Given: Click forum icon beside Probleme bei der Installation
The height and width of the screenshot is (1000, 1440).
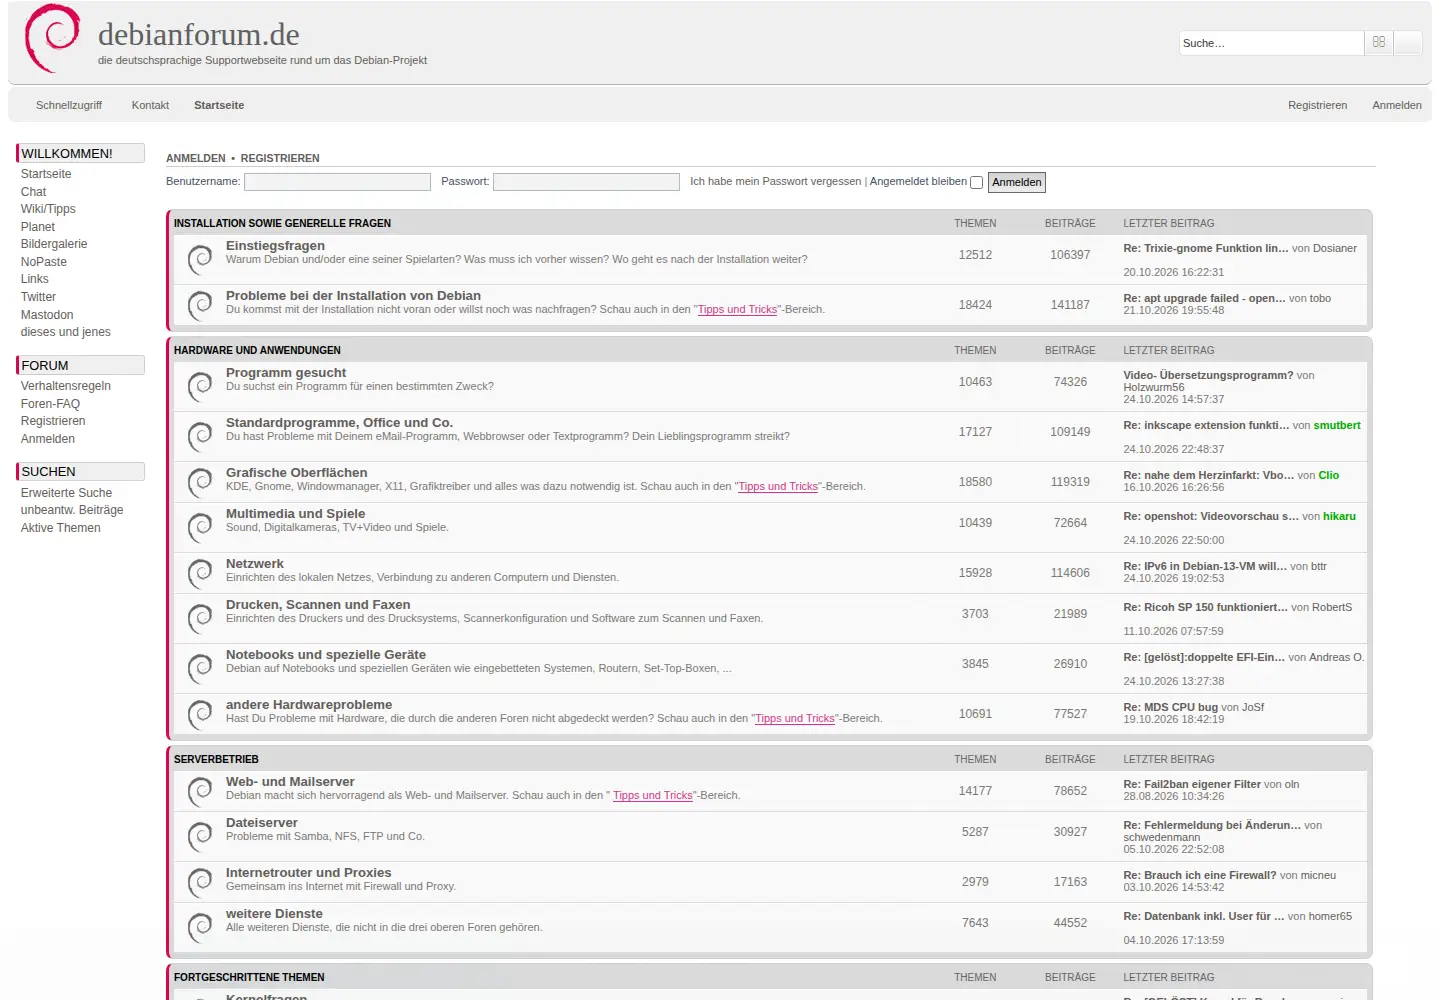Looking at the screenshot, I should click(200, 304).
